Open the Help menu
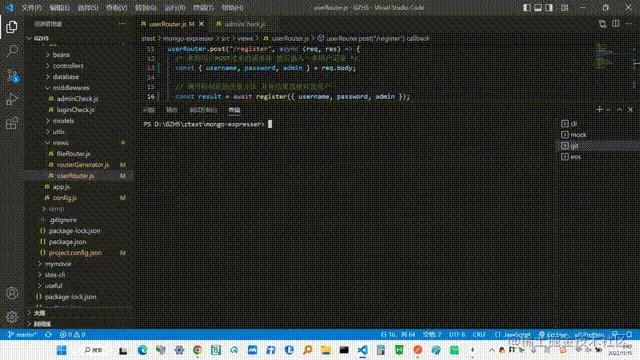 [232, 8]
